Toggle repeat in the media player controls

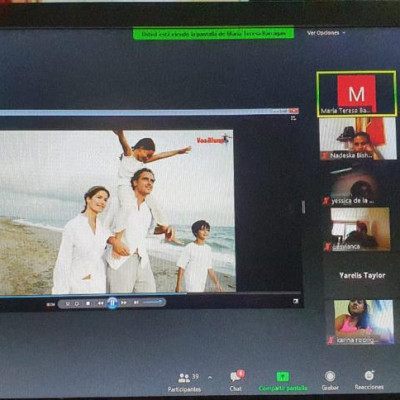pos(77,304)
